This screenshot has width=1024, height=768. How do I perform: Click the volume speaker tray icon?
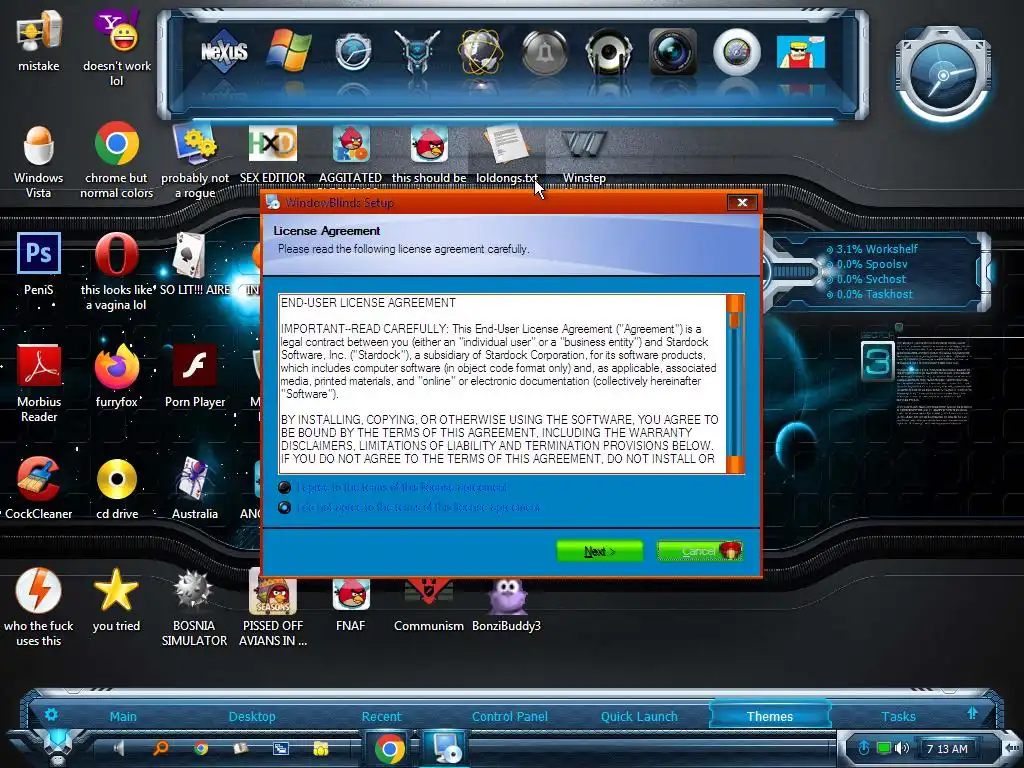point(903,748)
